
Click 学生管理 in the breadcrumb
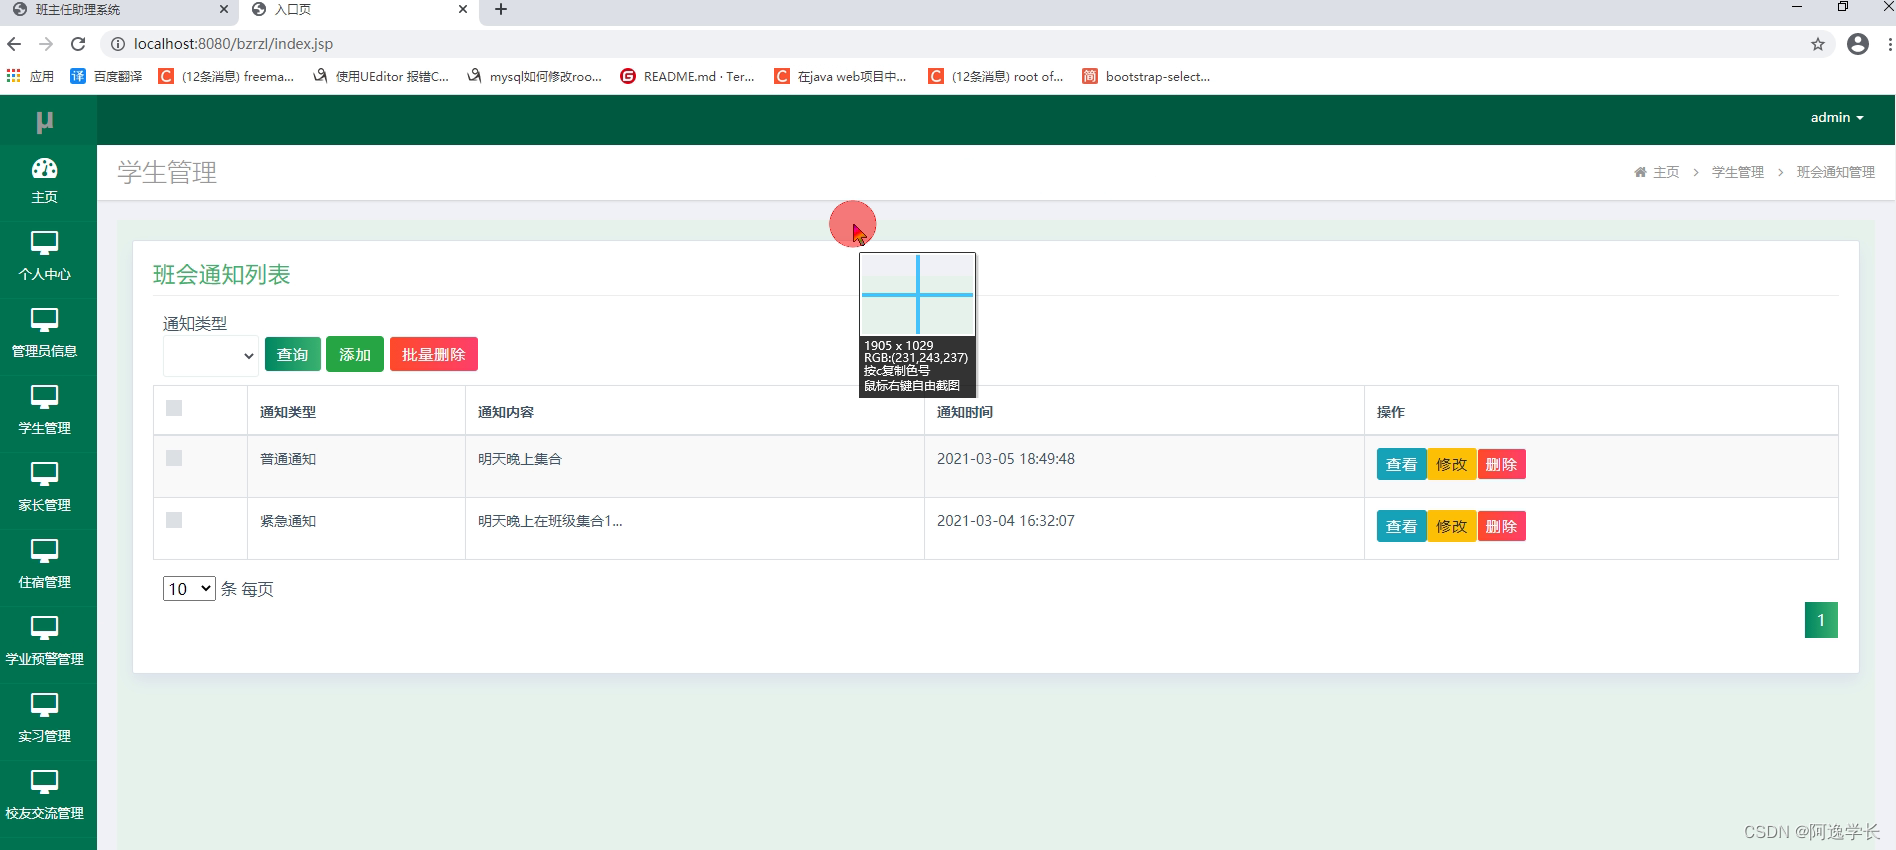1738,172
